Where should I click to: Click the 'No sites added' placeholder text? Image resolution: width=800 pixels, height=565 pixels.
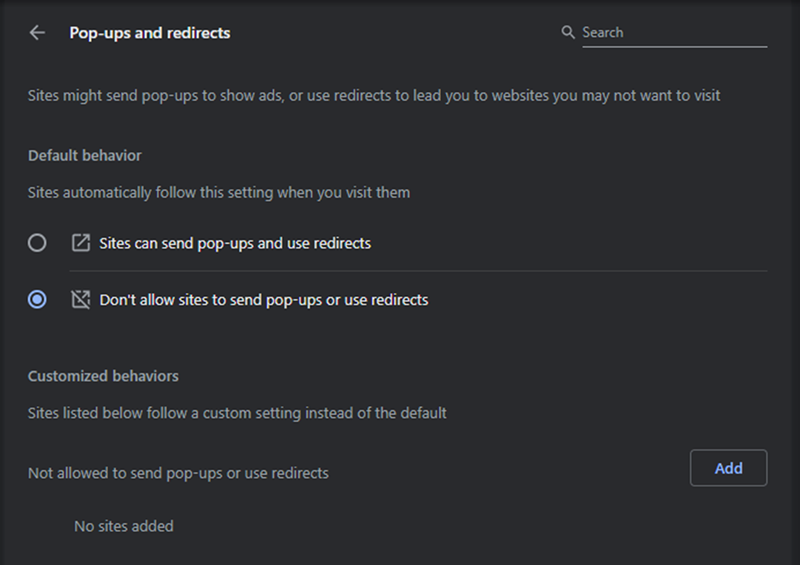click(124, 526)
